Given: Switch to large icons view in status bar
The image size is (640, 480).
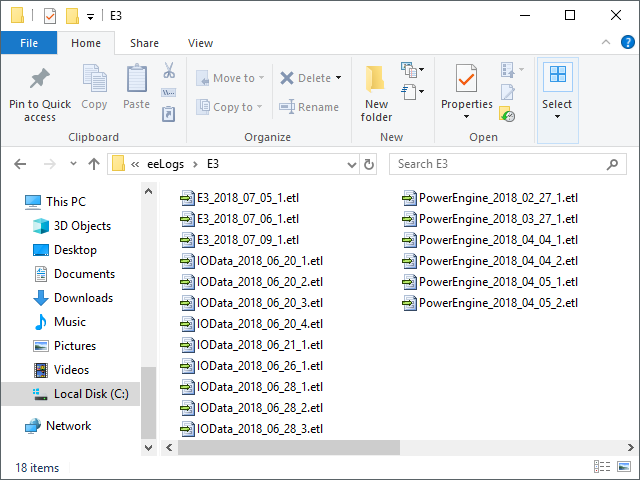Looking at the screenshot, I should point(622,467).
